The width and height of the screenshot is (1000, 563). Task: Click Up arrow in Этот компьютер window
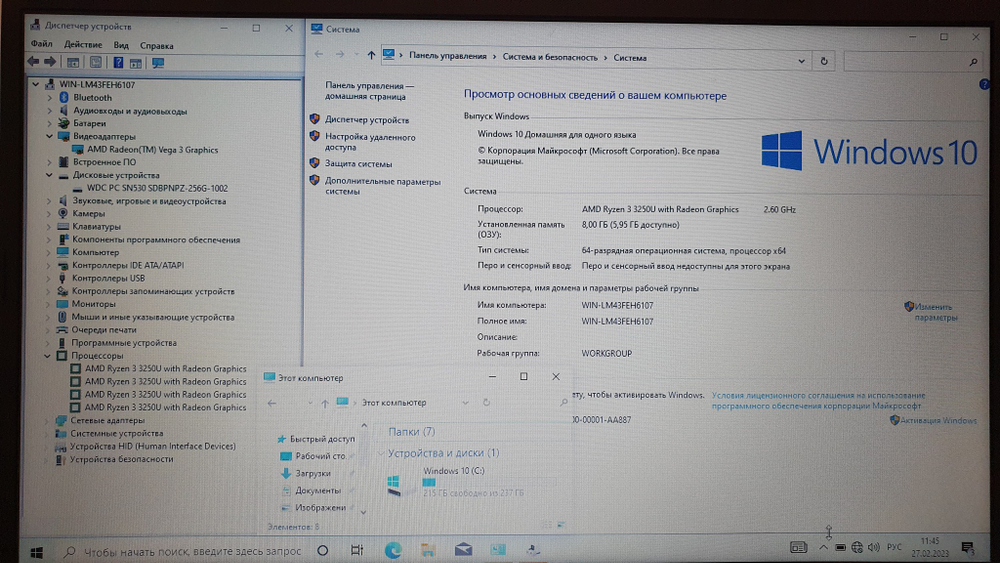[x=325, y=403]
